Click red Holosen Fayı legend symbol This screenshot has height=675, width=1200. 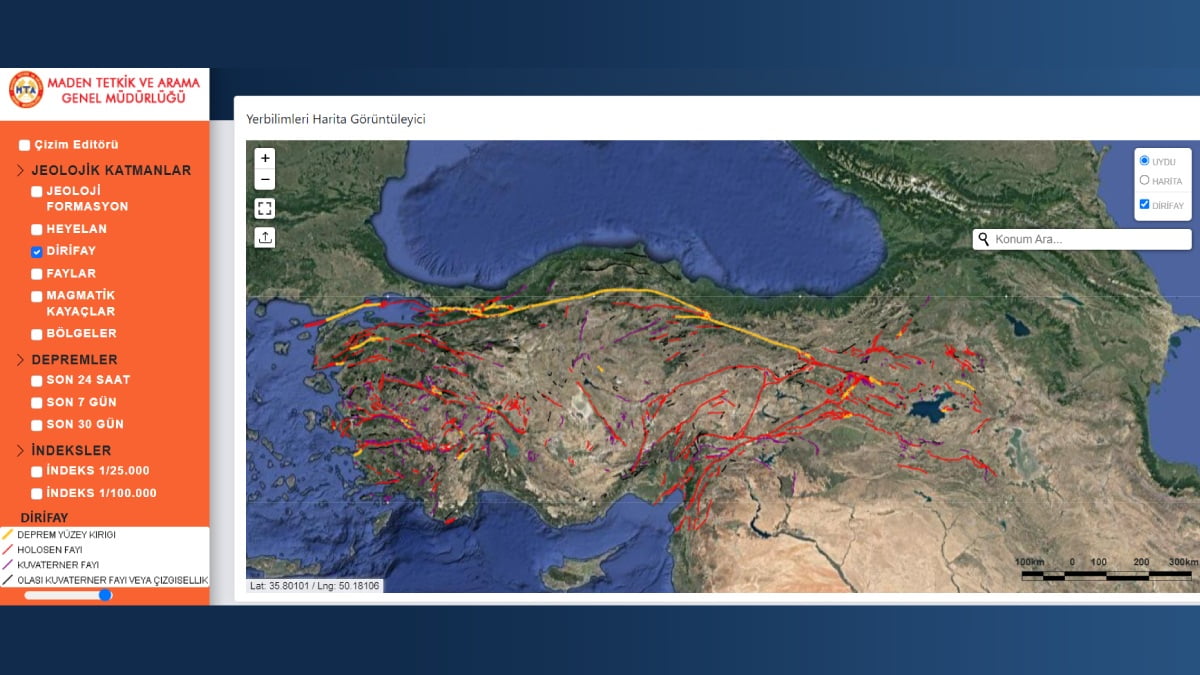tap(8, 550)
